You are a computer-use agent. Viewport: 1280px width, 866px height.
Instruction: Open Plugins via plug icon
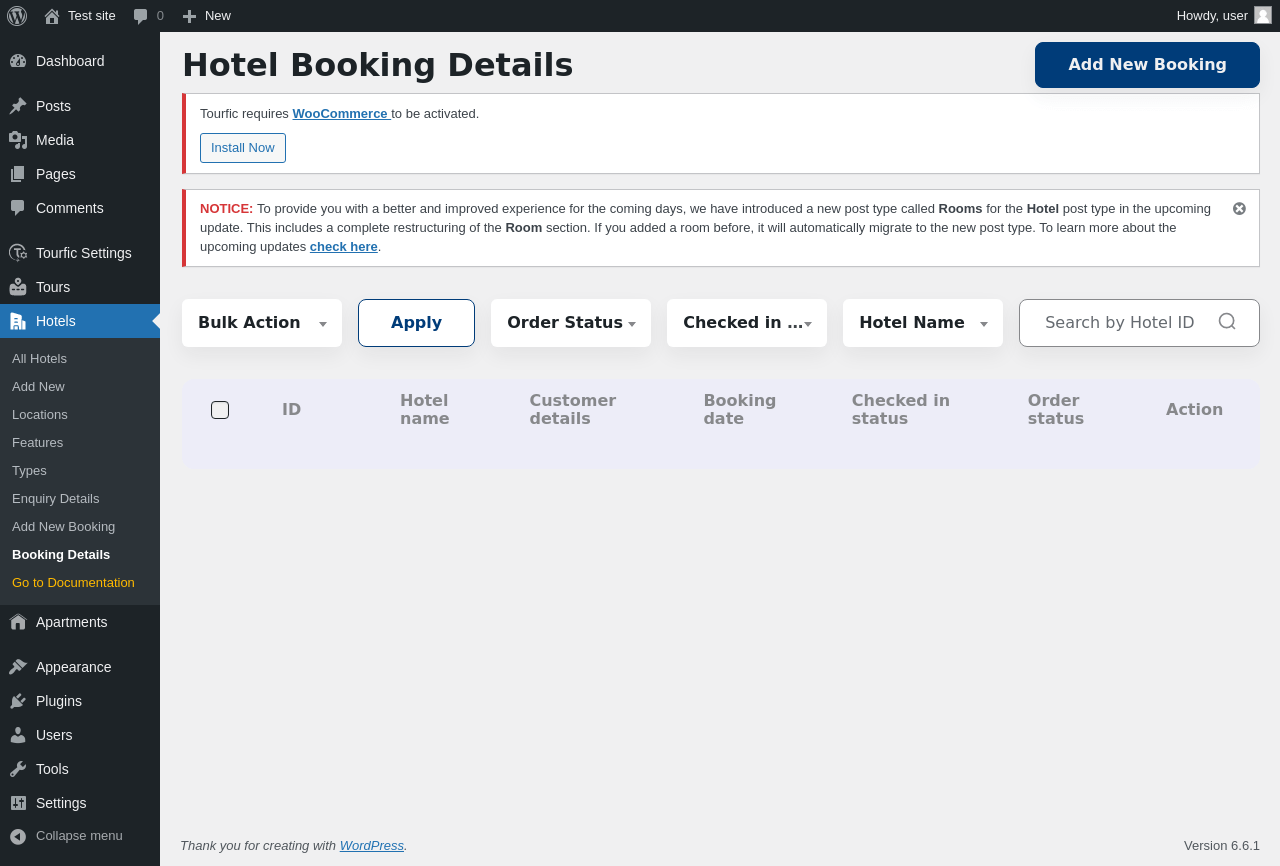[x=18, y=701]
